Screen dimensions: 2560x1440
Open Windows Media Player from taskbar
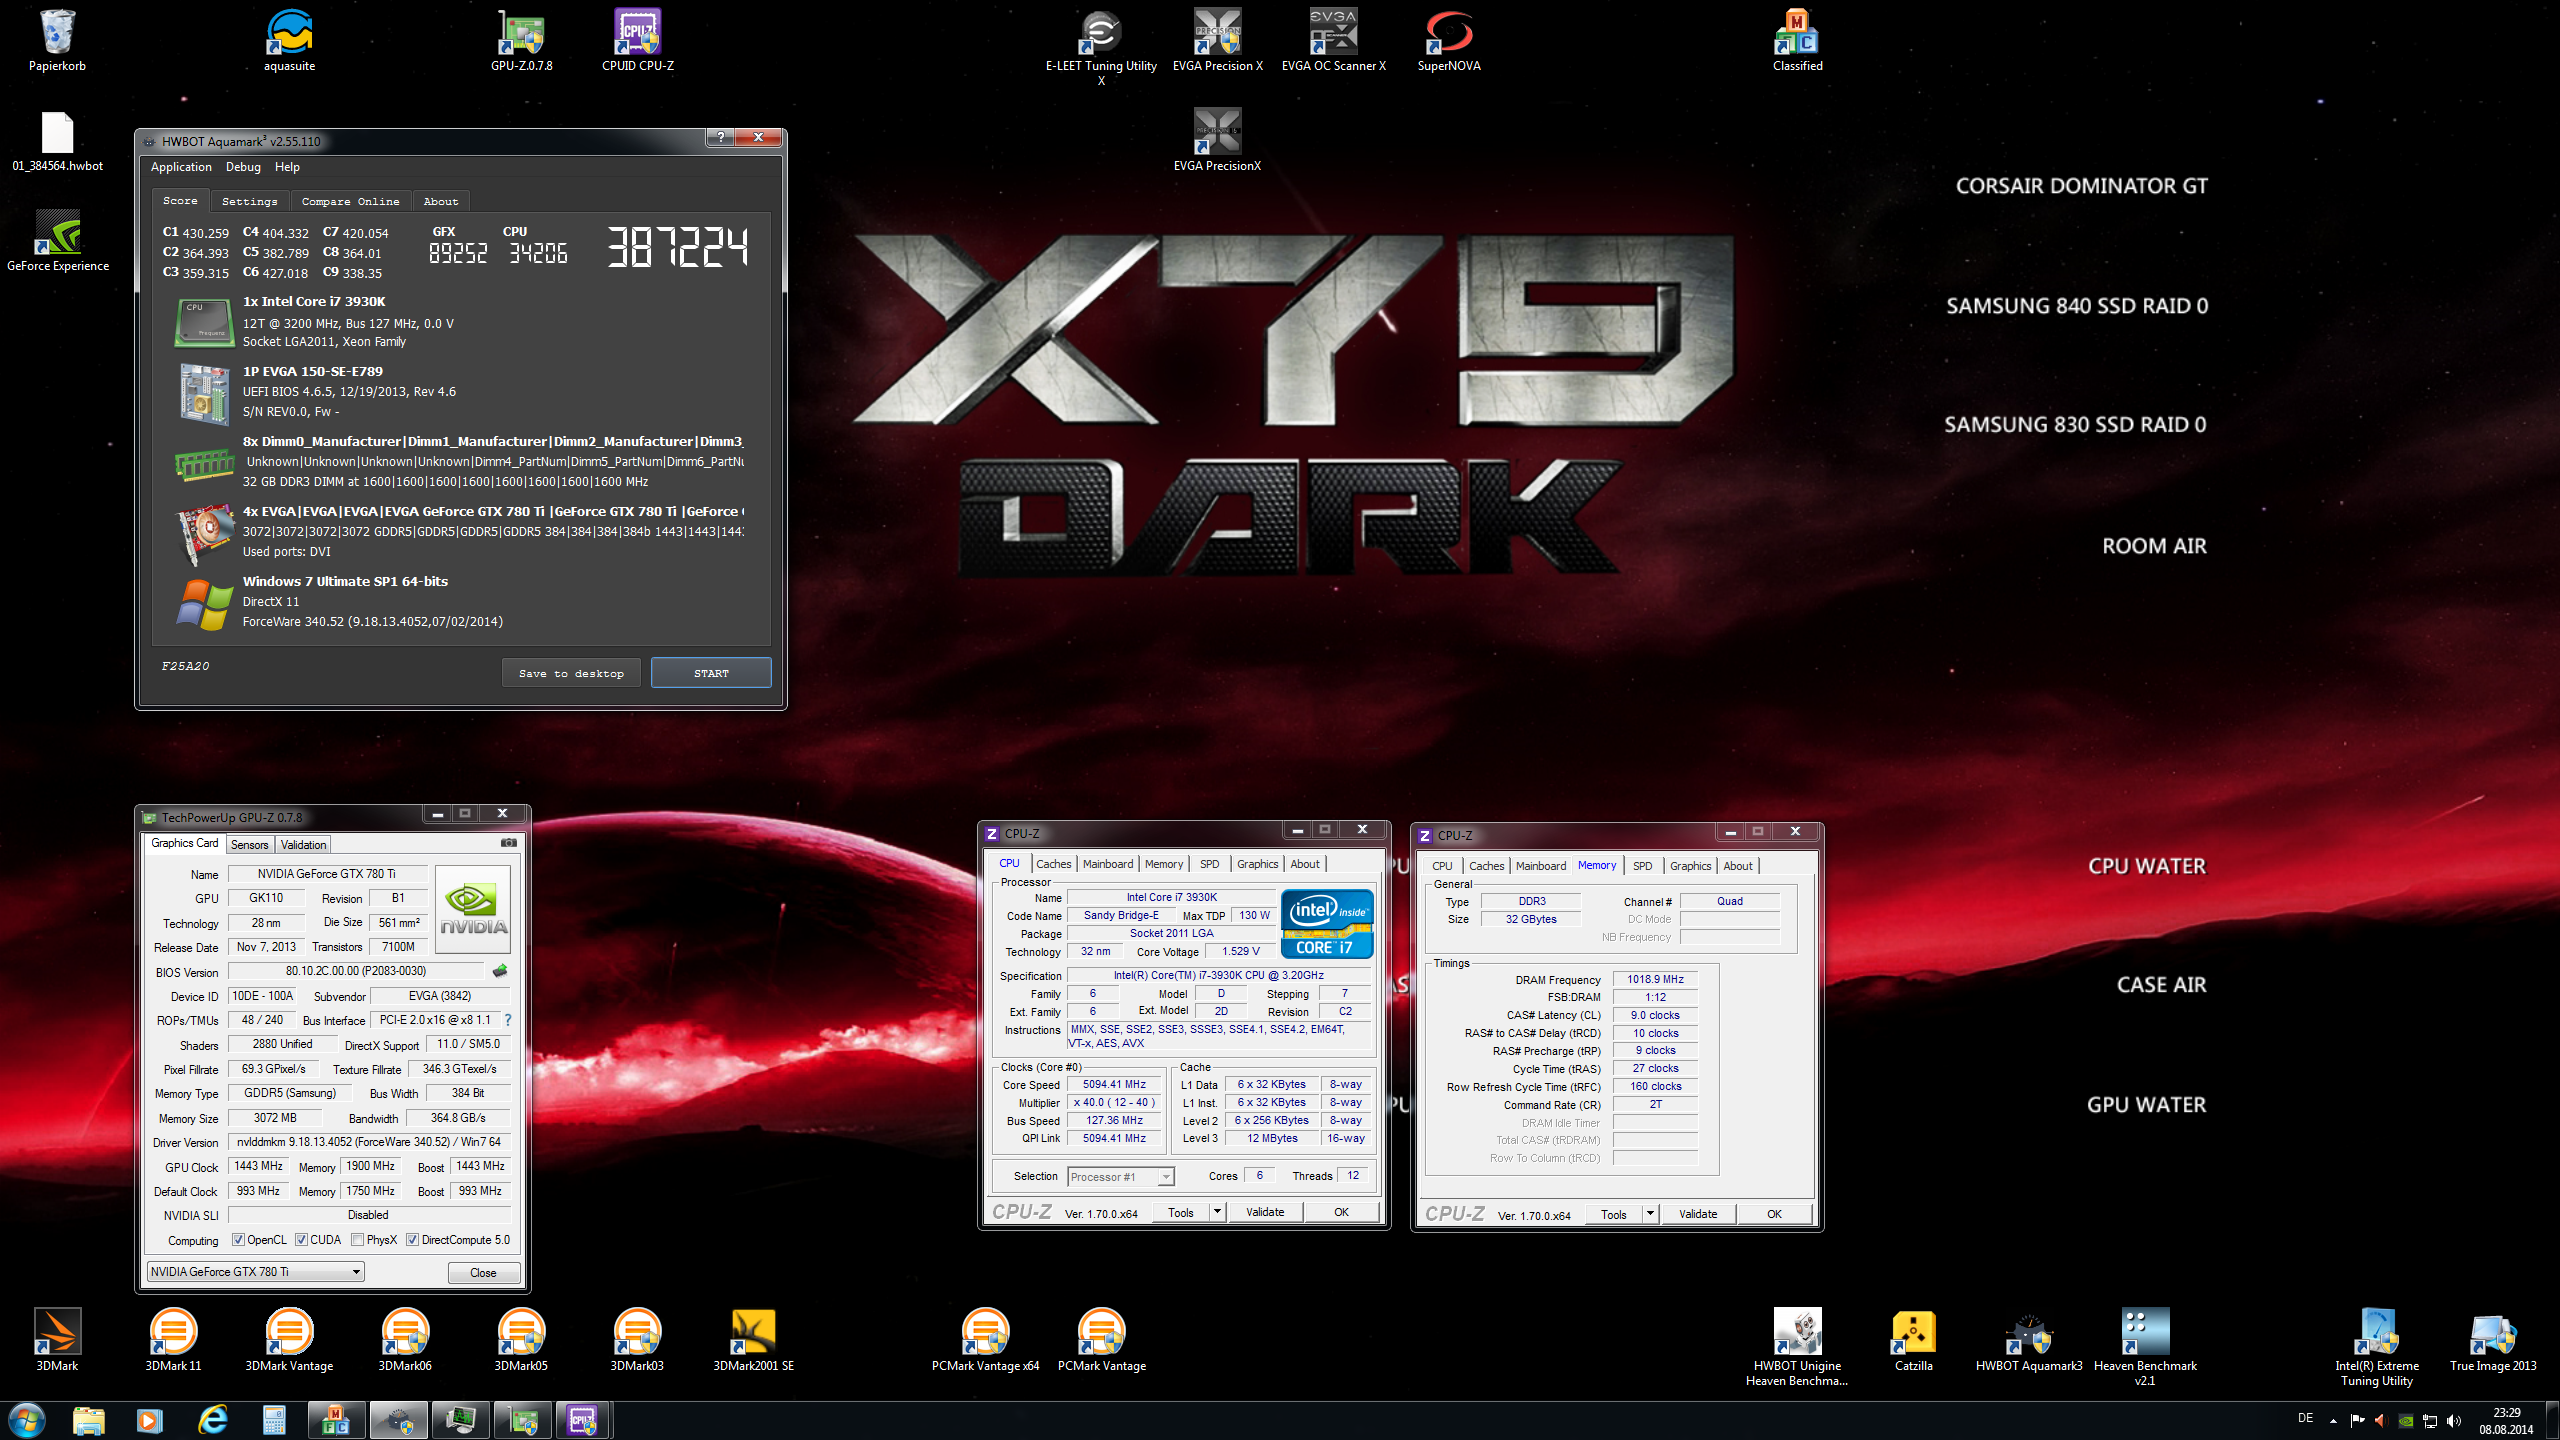pyautogui.click(x=150, y=1420)
